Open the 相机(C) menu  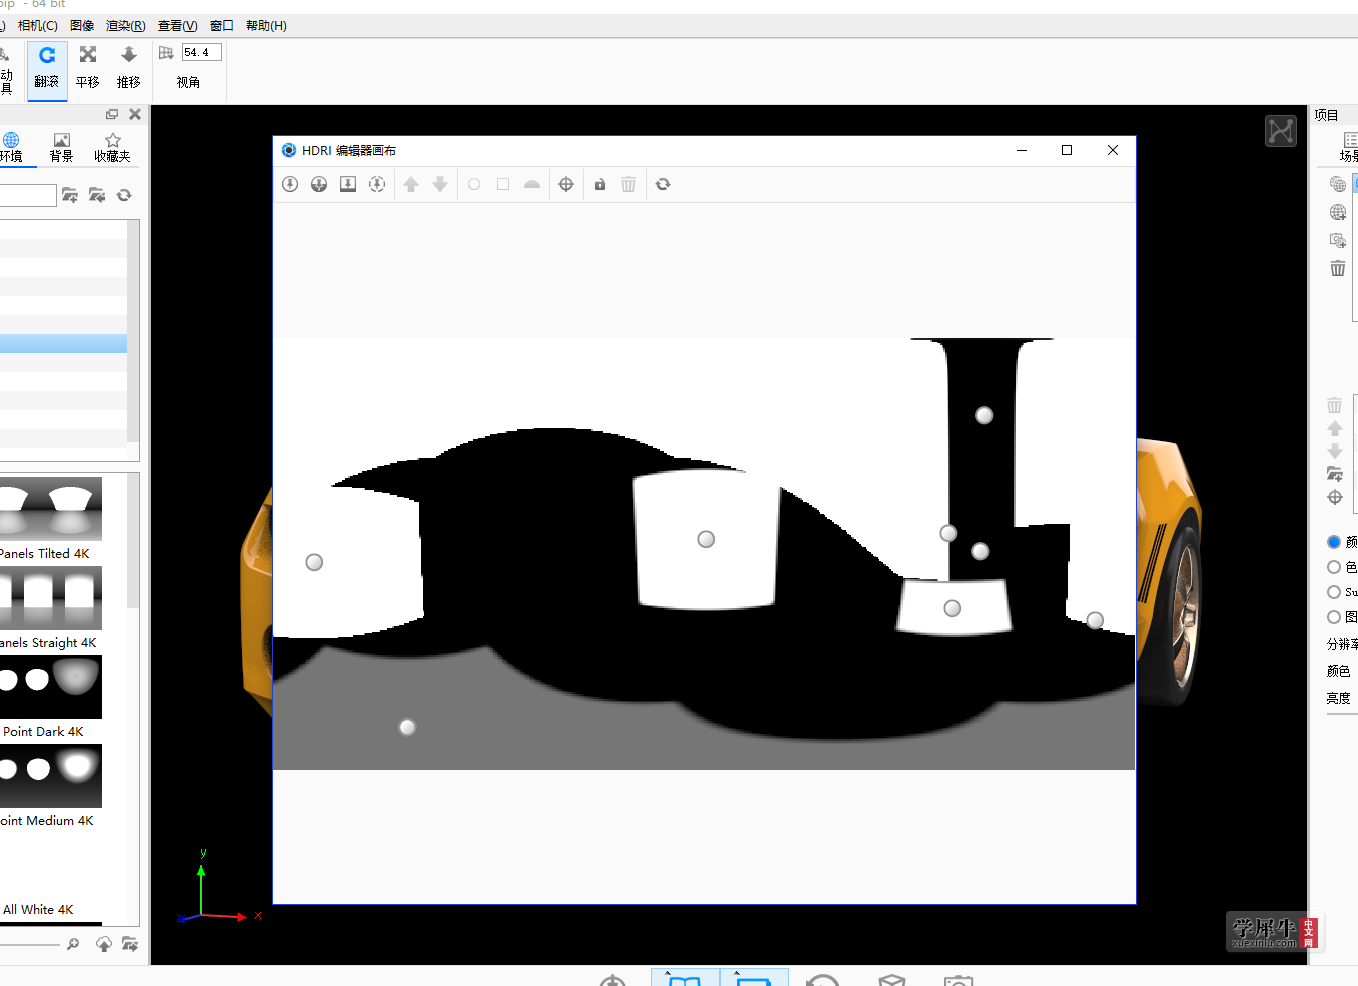(x=38, y=26)
